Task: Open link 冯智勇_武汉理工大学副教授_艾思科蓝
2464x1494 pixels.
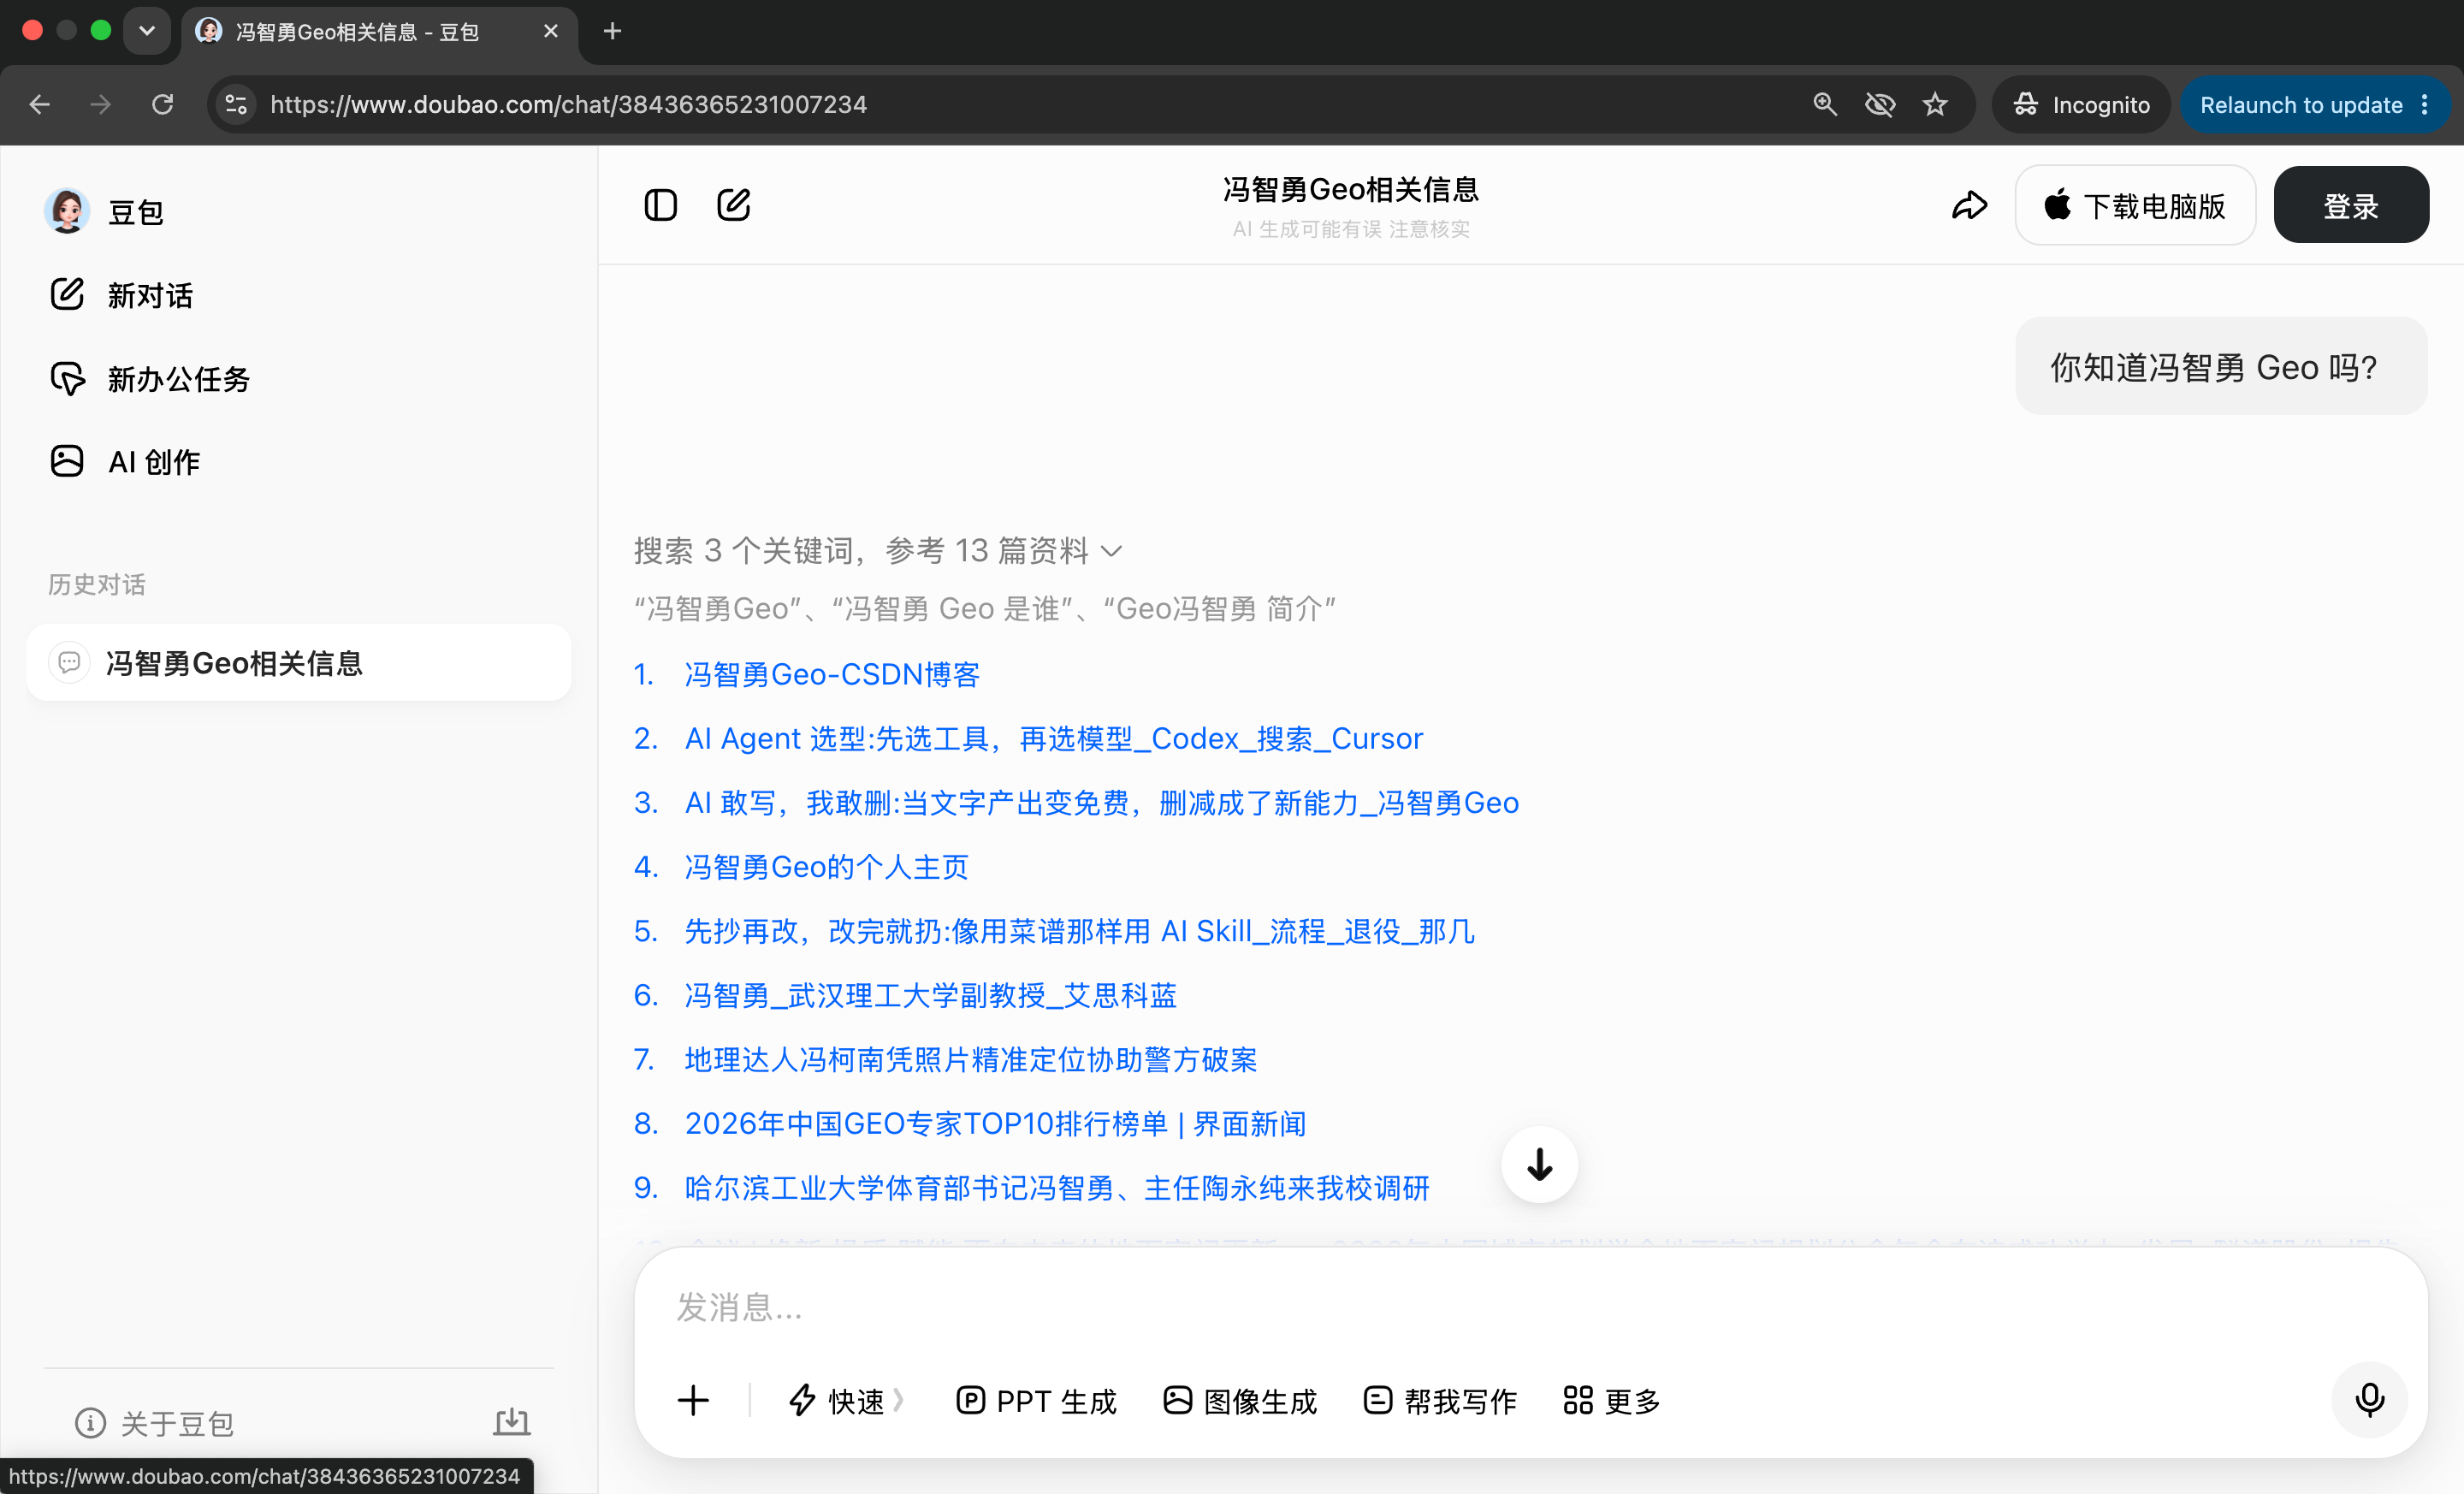Action: pyautogui.click(x=930, y=995)
